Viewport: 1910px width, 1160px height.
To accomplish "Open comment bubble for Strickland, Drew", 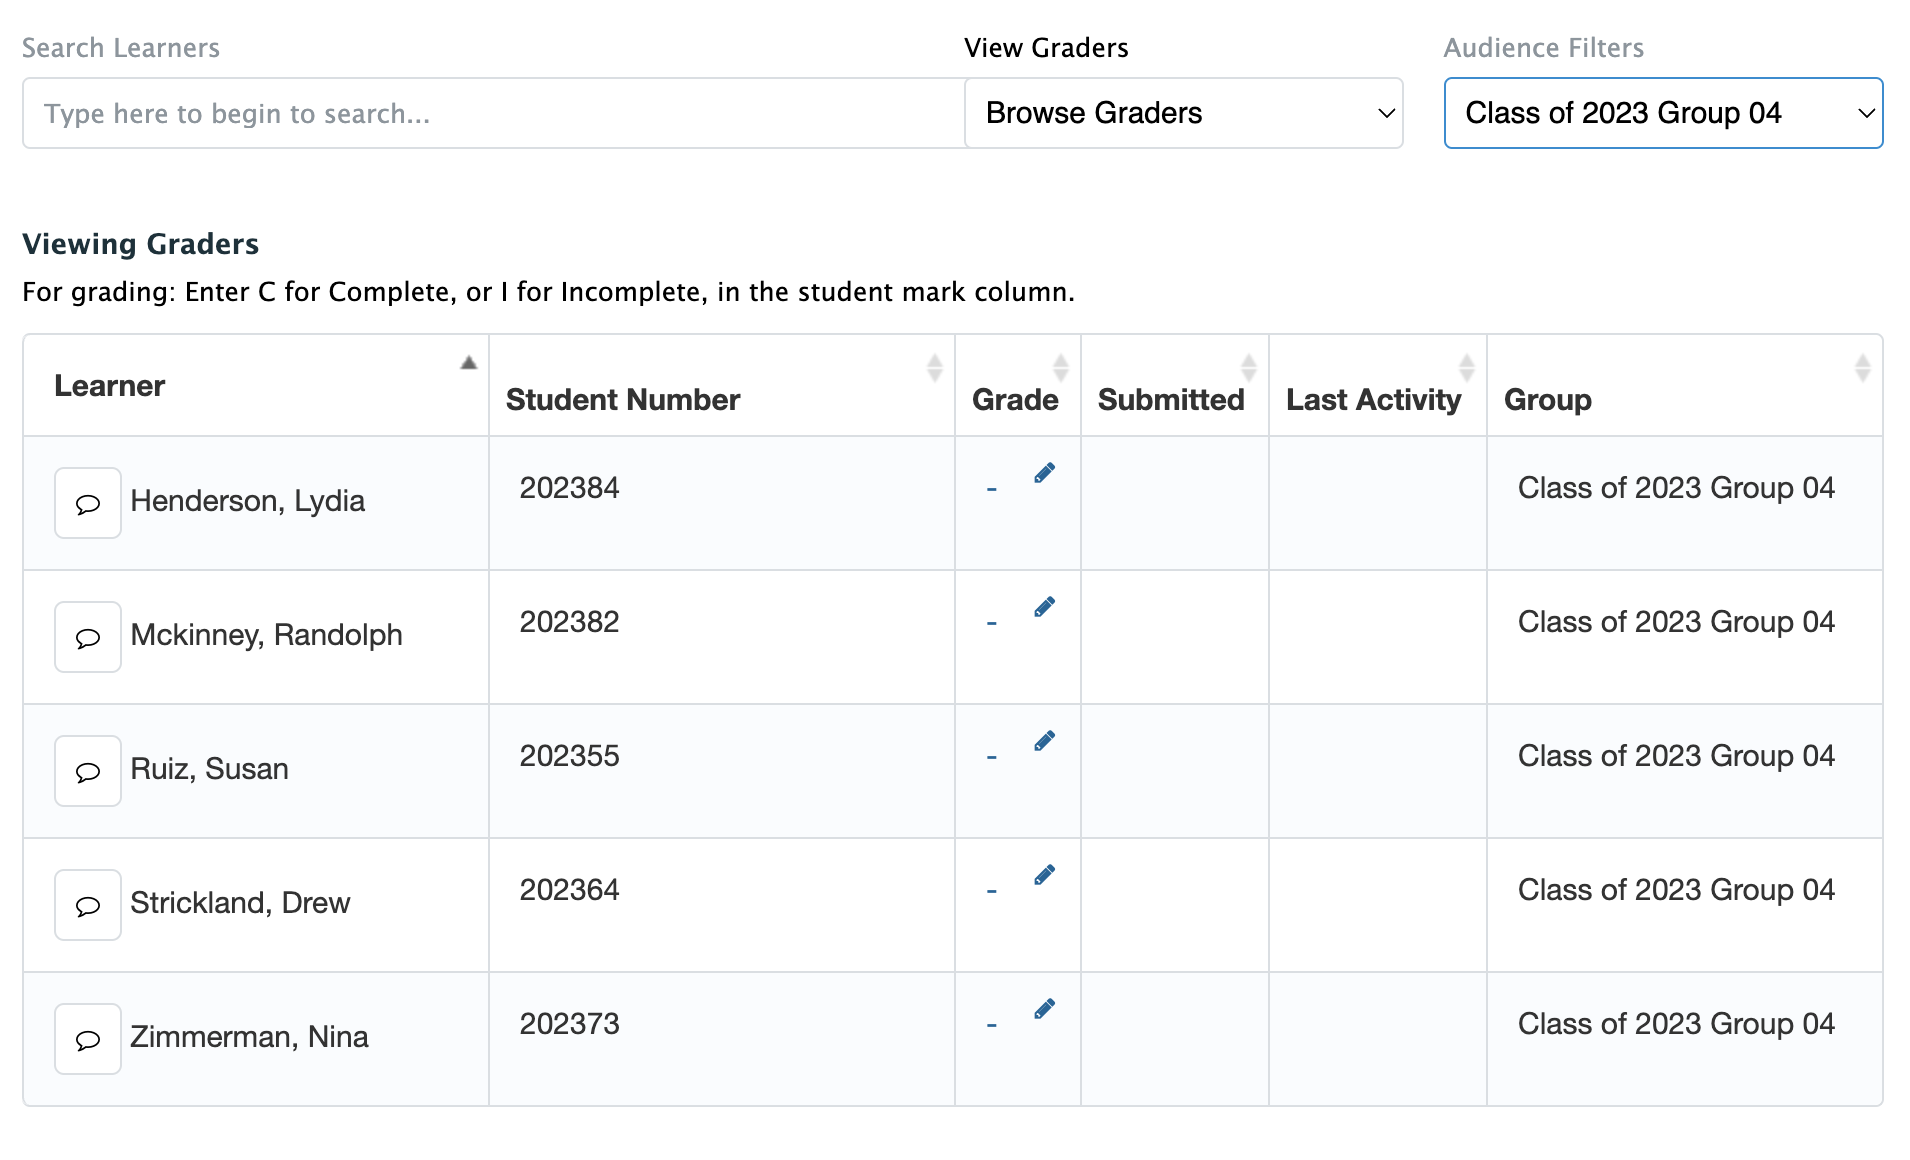I will (x=88, y=905).
